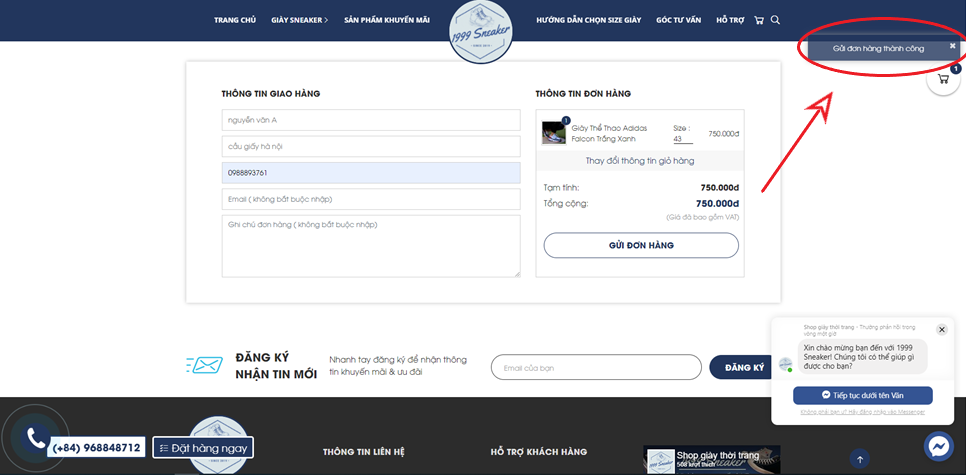Click the scroll-to-top arrow button
Image resolution: width=966 pixels, height=475 pixels.
(x=861, y=460)
